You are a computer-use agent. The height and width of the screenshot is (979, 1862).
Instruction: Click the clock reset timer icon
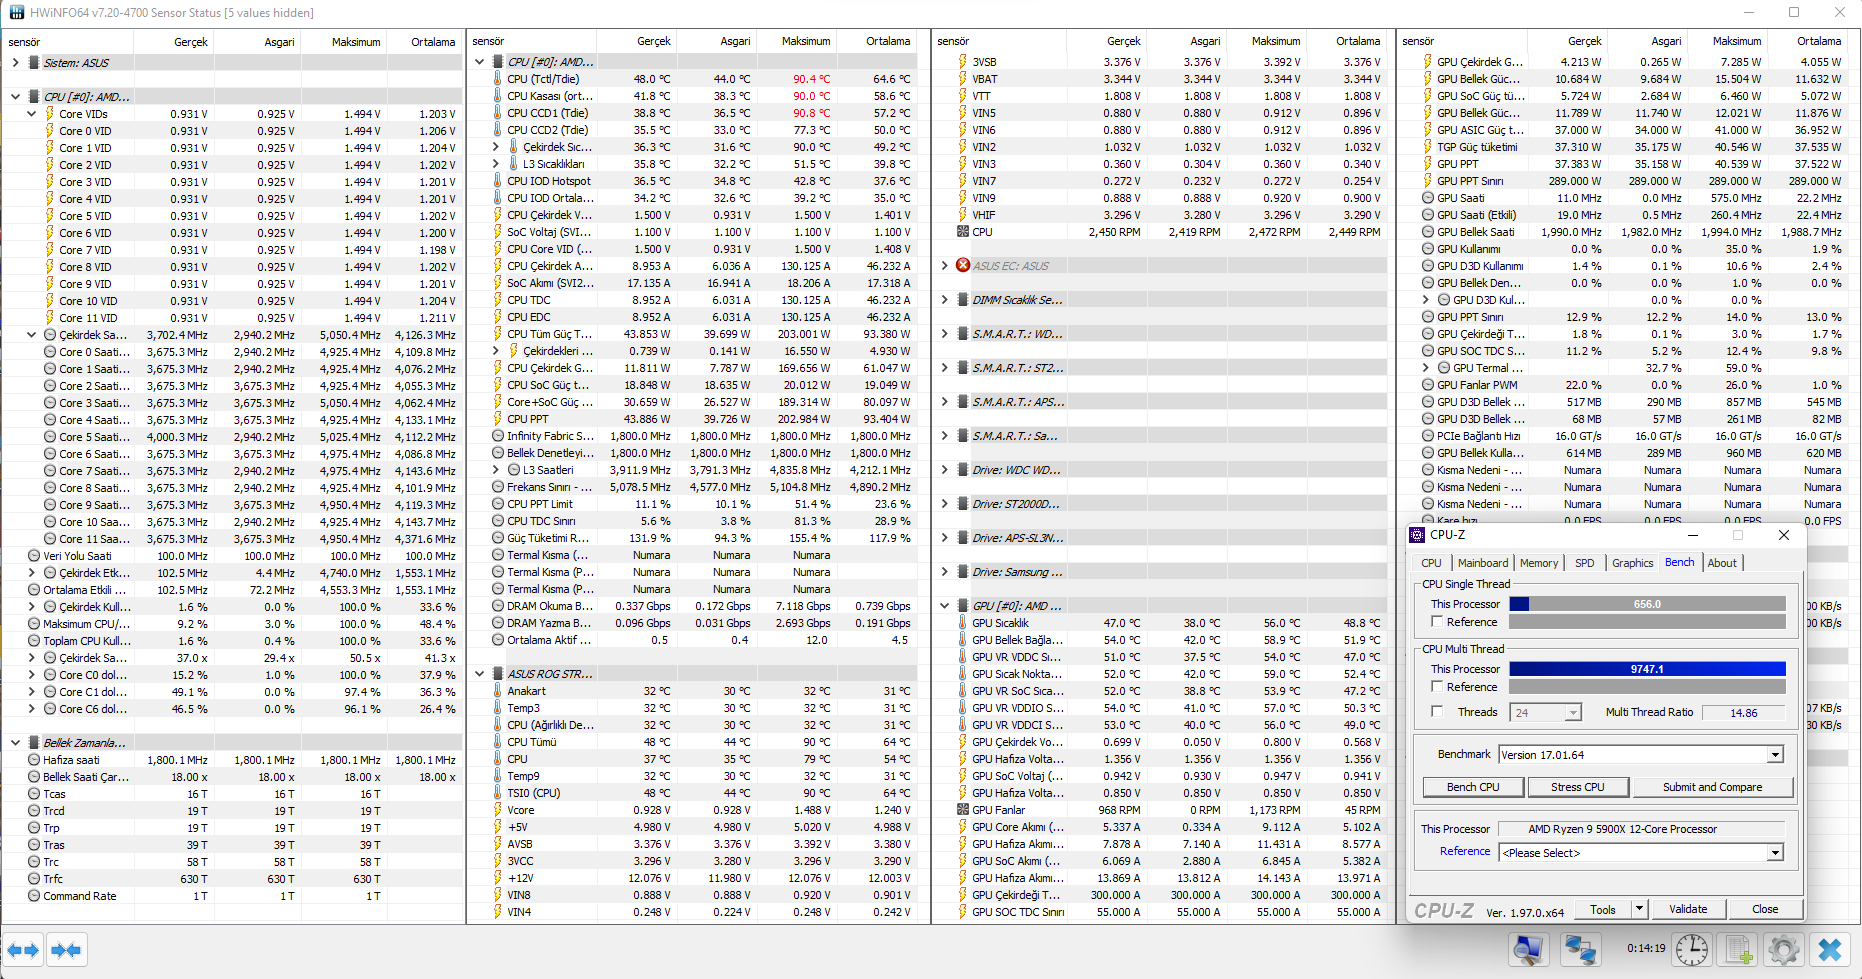click(x=1692, y=949)
